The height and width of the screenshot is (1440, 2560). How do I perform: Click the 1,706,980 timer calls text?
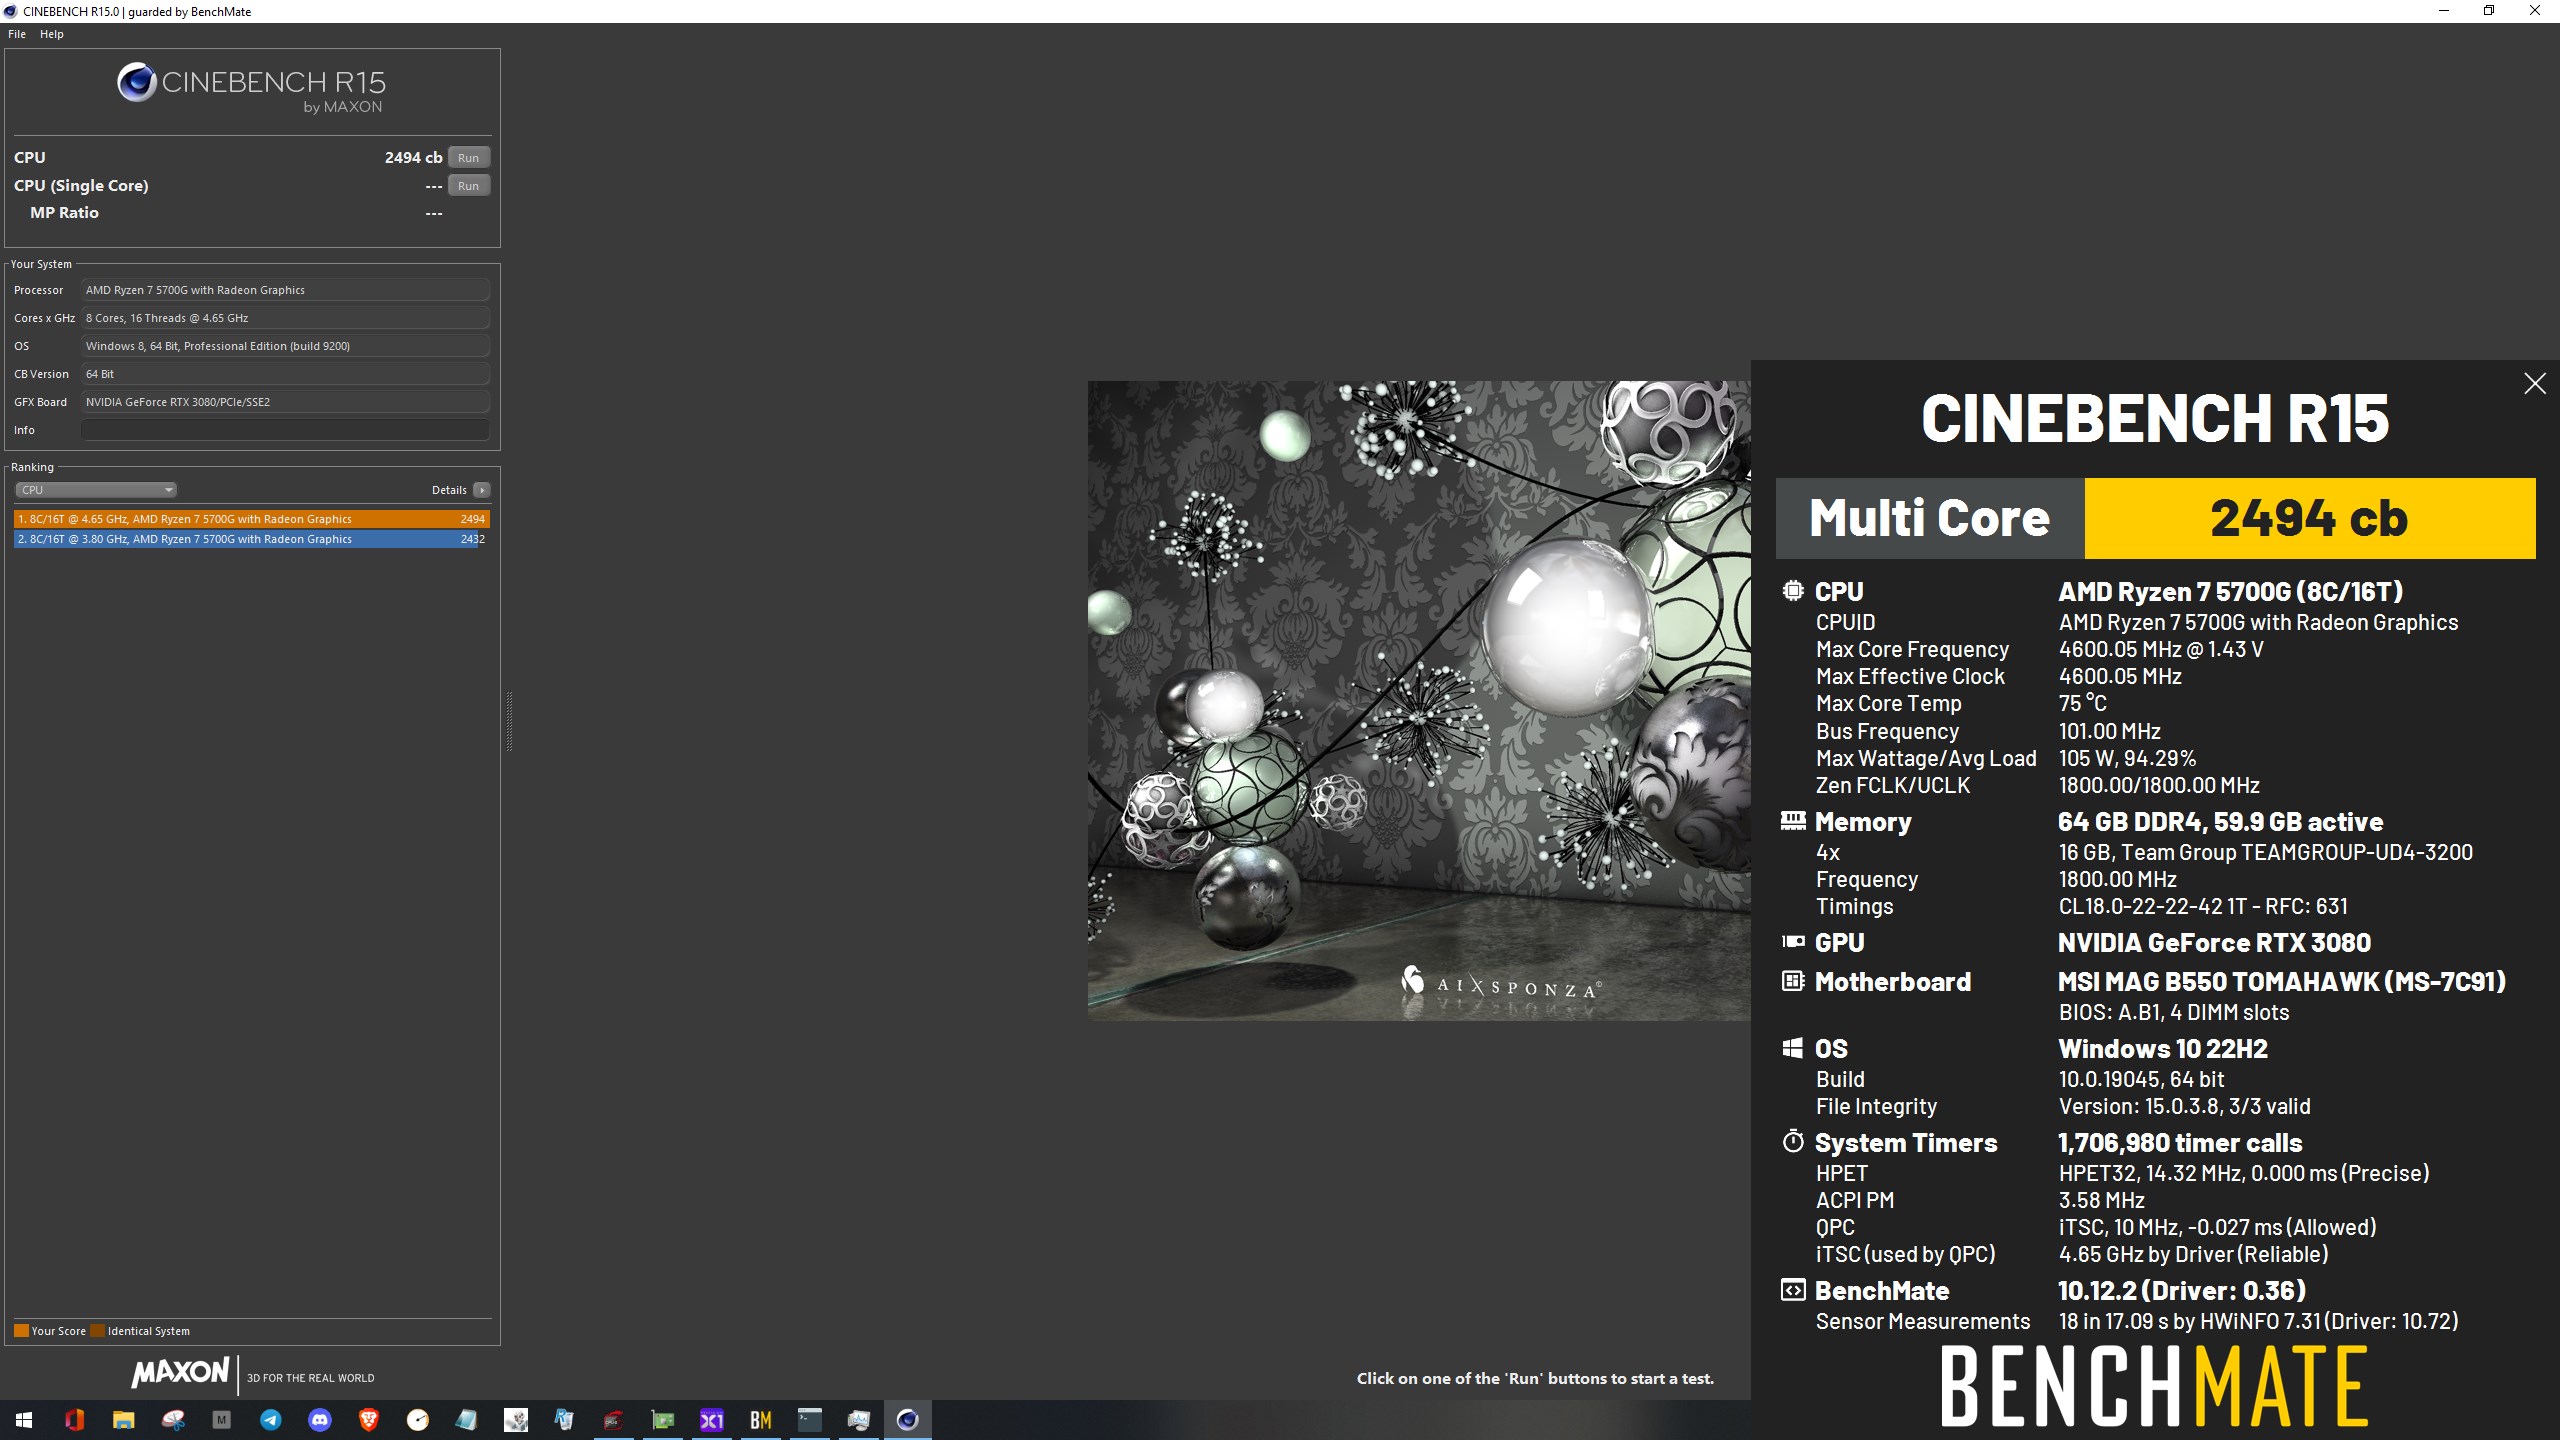(x=2180, y=1143)
